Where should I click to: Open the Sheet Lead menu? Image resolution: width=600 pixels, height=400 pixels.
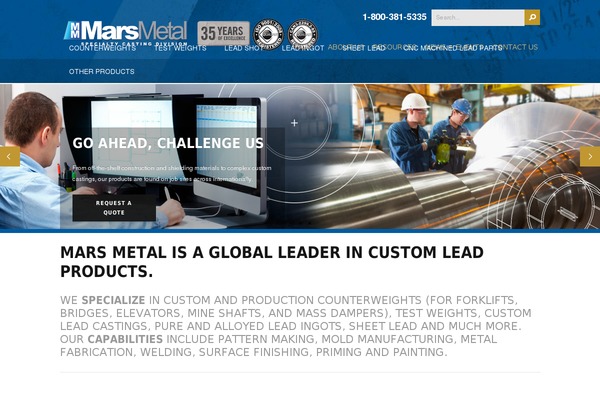click(364, 48)
